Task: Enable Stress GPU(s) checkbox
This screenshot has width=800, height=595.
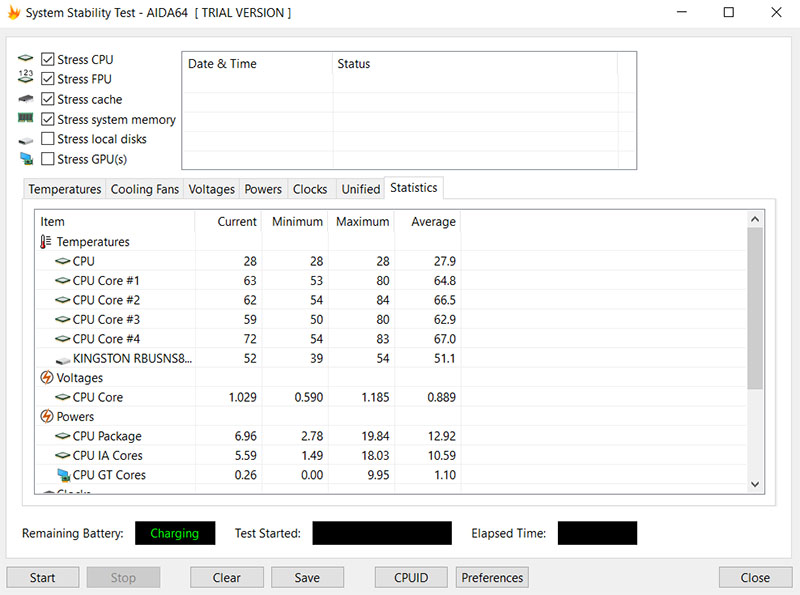Action: click(48, 159)
